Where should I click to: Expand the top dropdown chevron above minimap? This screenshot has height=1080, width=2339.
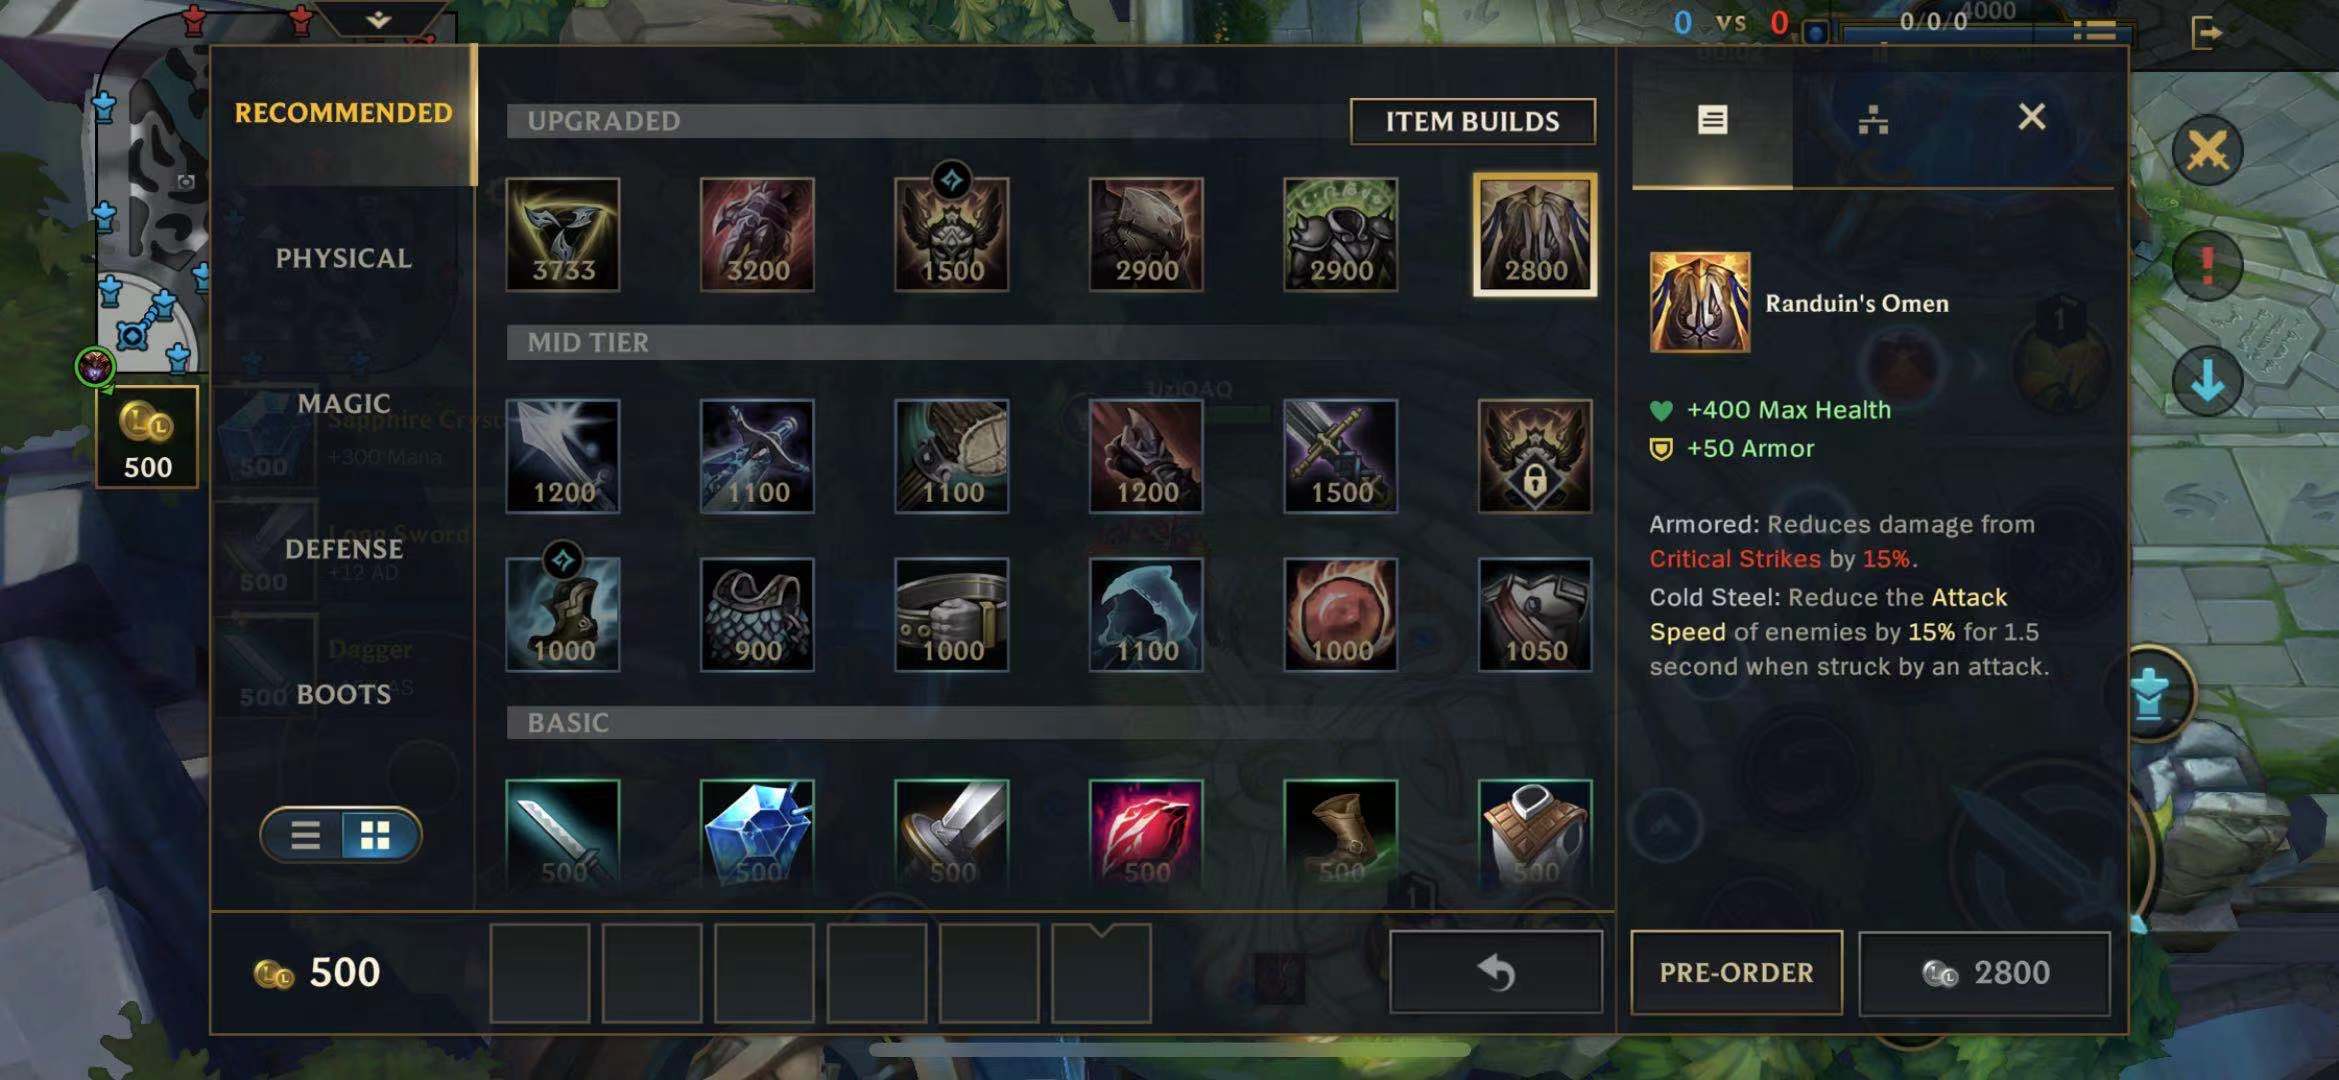(x=379, y=19)
